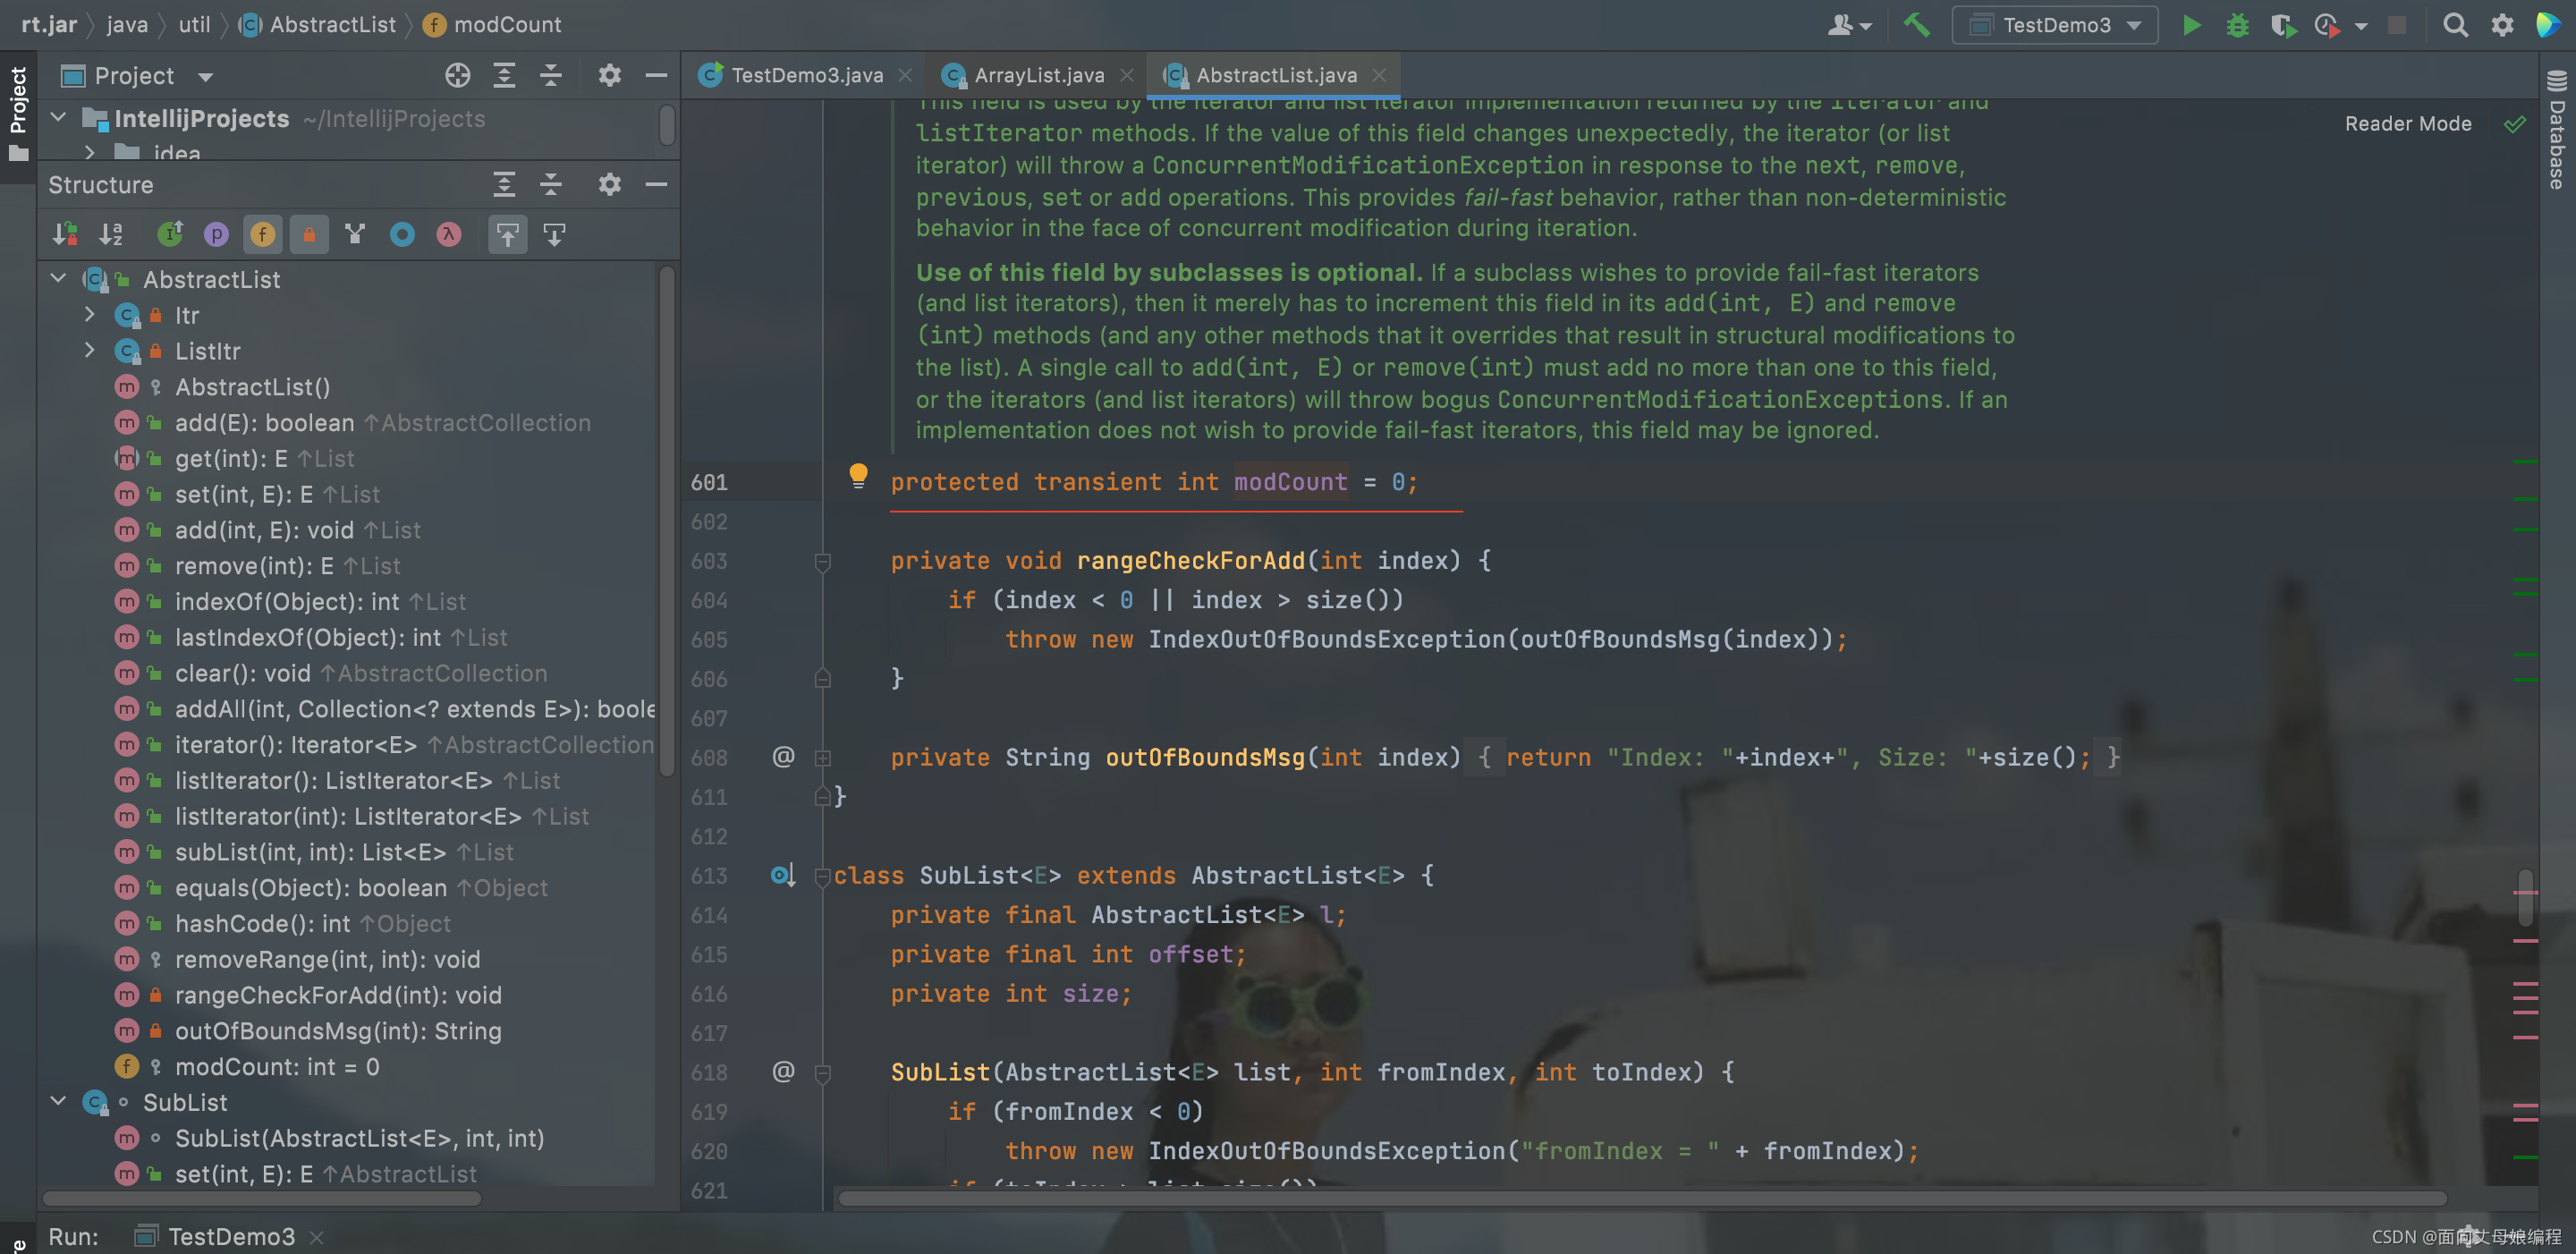Click Reader Mode label in editor
The height and width of the screenshot is (1254, 2576).
2407,124
